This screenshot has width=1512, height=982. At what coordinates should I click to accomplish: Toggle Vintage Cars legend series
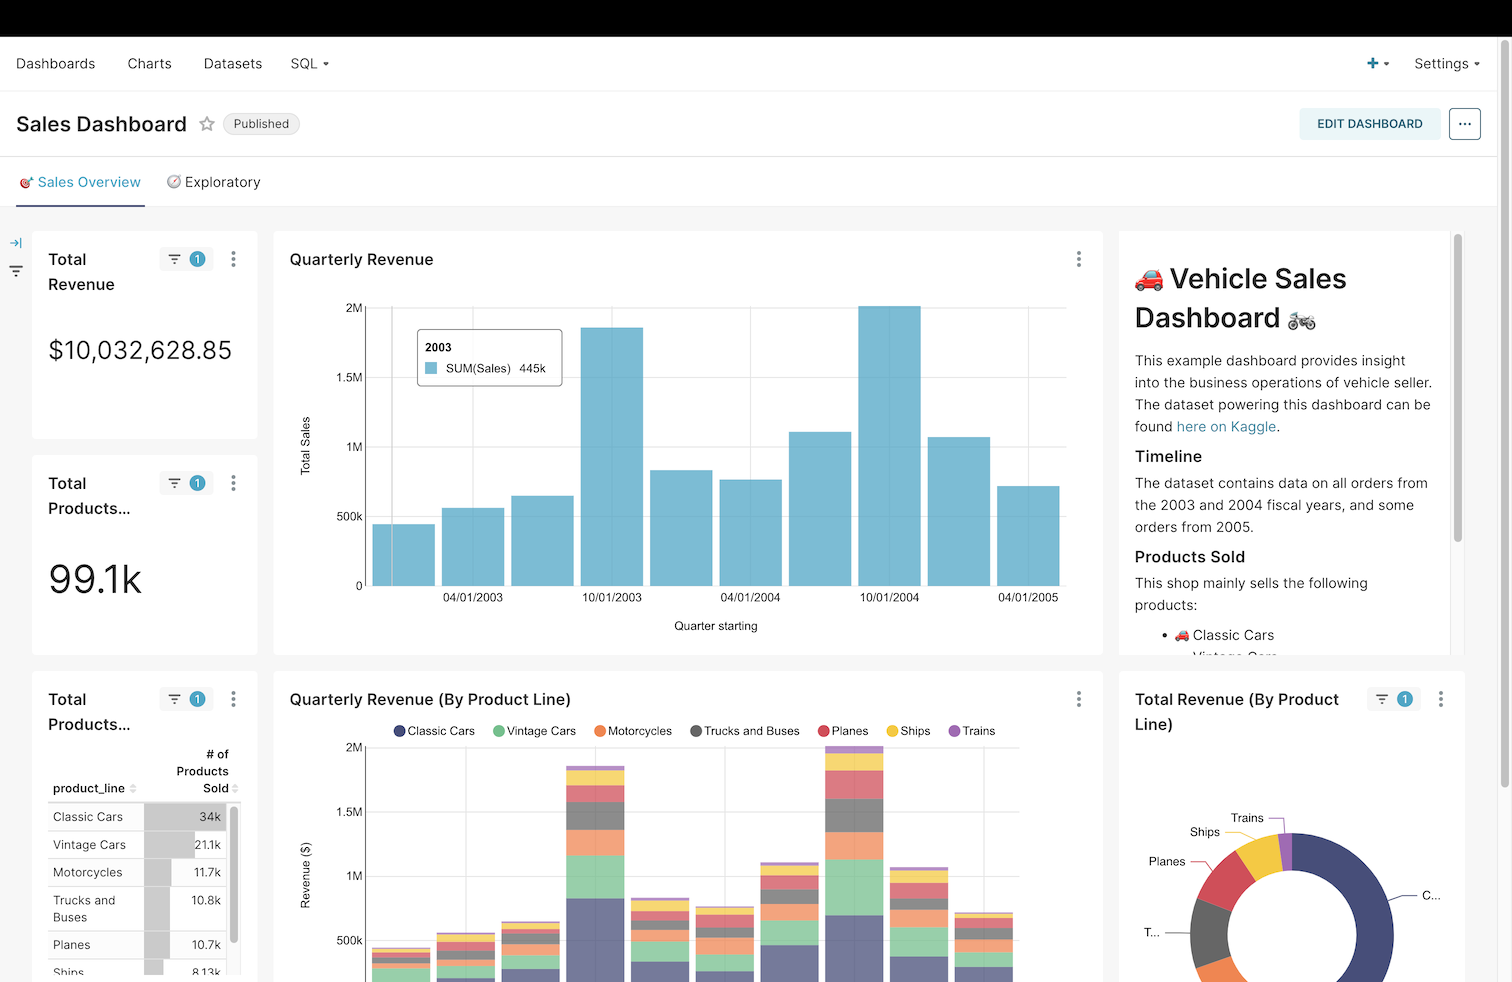click(534, 731)
